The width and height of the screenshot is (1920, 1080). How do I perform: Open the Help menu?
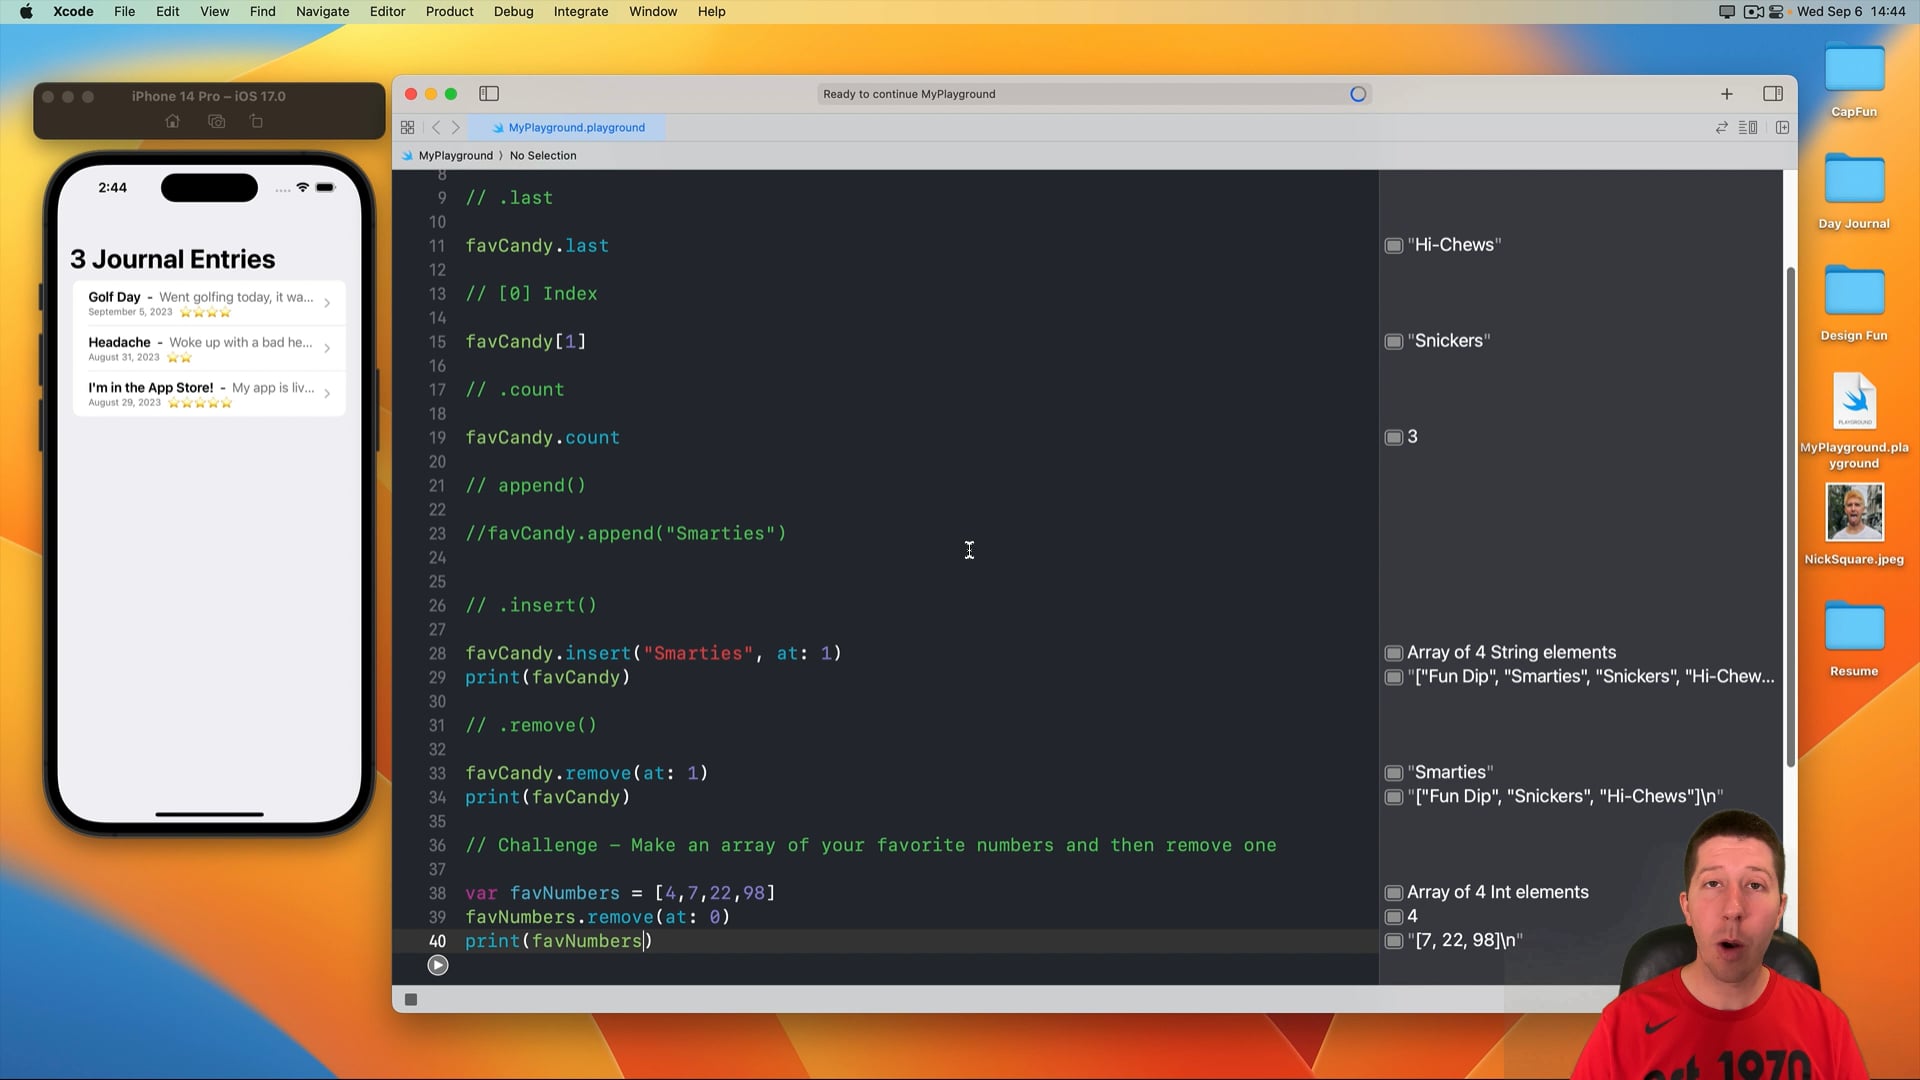click(x=711, y=12)
